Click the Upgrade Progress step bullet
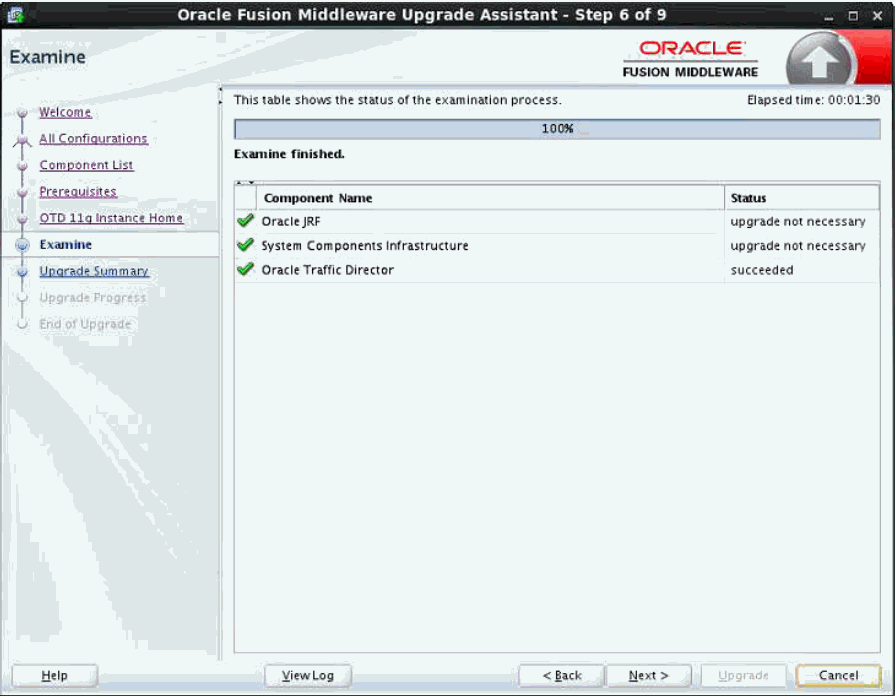Viewport: 895px width, 696px height. [x=22, y=298]
